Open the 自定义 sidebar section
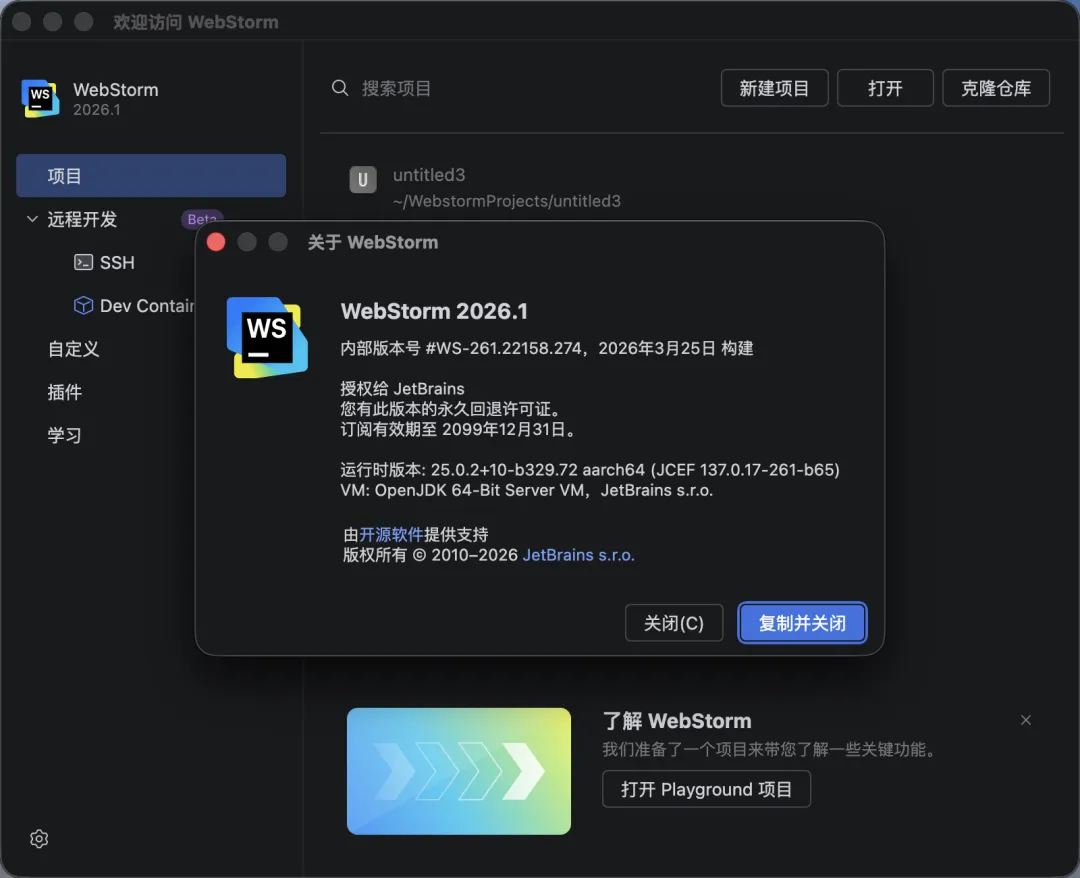 [73, 349]
